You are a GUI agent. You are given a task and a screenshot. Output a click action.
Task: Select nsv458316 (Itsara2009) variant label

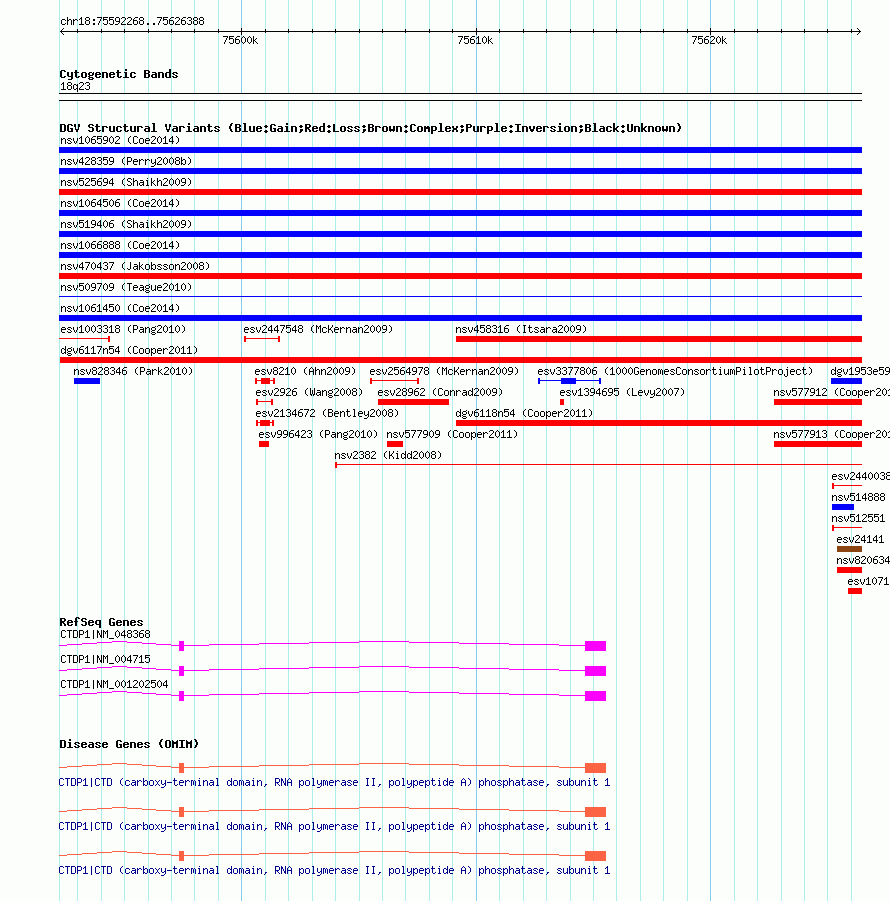[x=521, y=329]
